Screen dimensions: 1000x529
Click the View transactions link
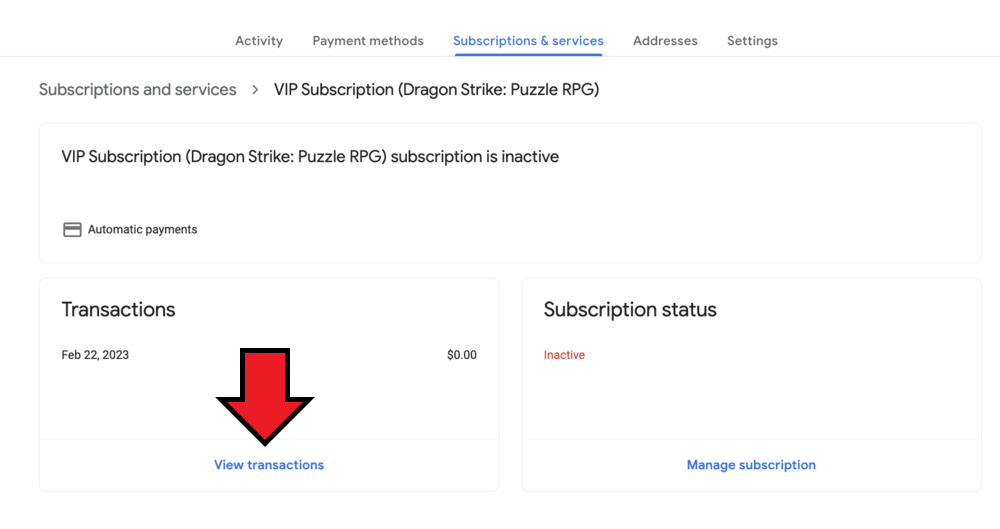[x=269, y=465]
